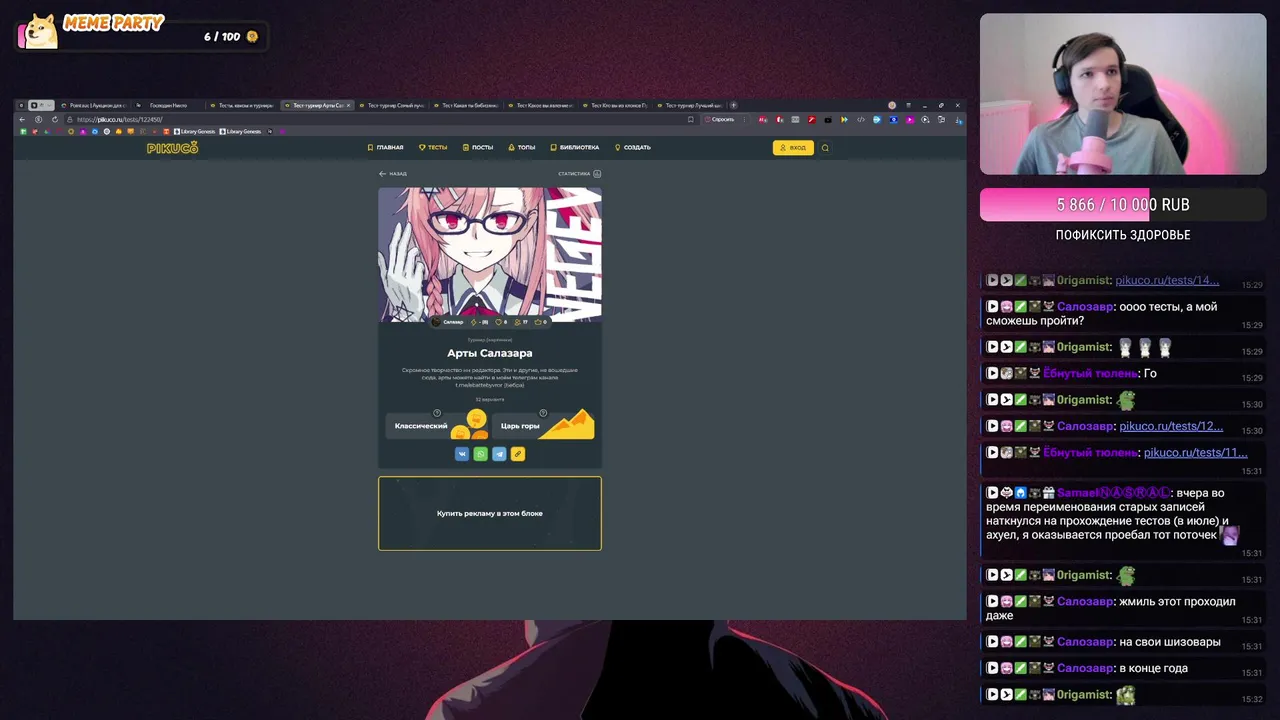The image size is (1280, 720).
Task: Click the Спросить button in browser toolbar
Action: (x=720, y=119)
